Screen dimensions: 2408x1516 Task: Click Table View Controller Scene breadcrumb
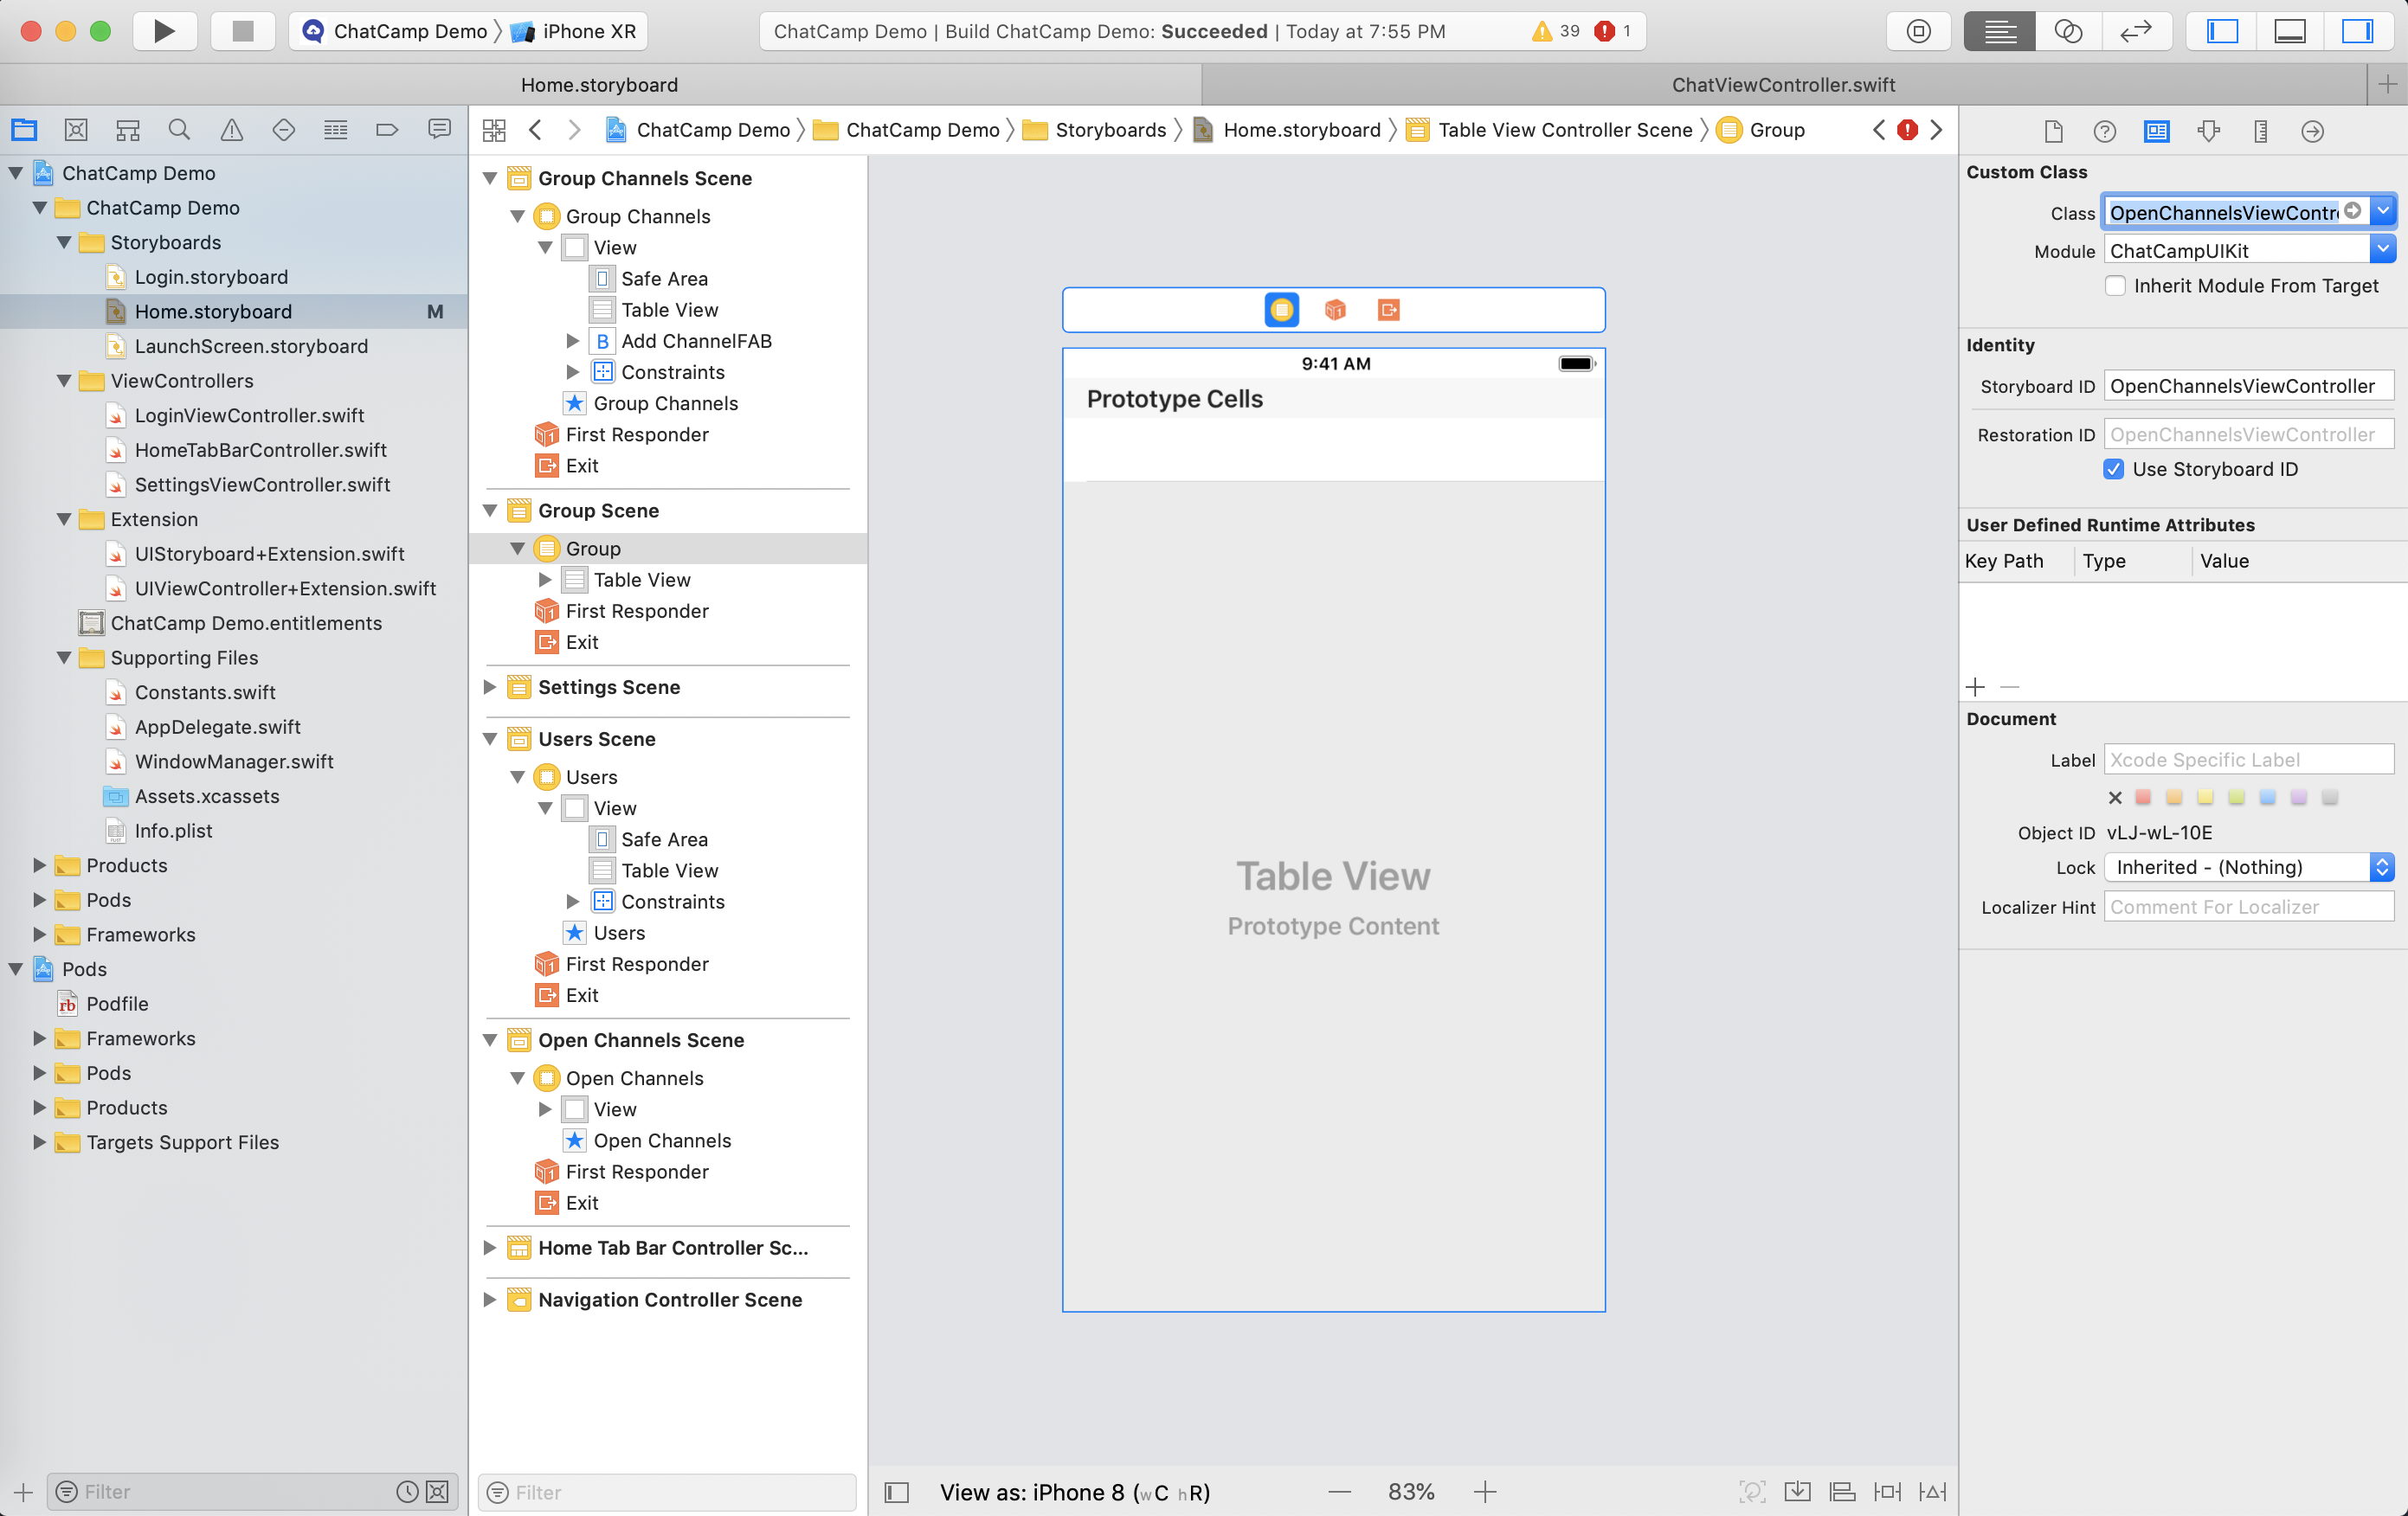(1550, 130)
